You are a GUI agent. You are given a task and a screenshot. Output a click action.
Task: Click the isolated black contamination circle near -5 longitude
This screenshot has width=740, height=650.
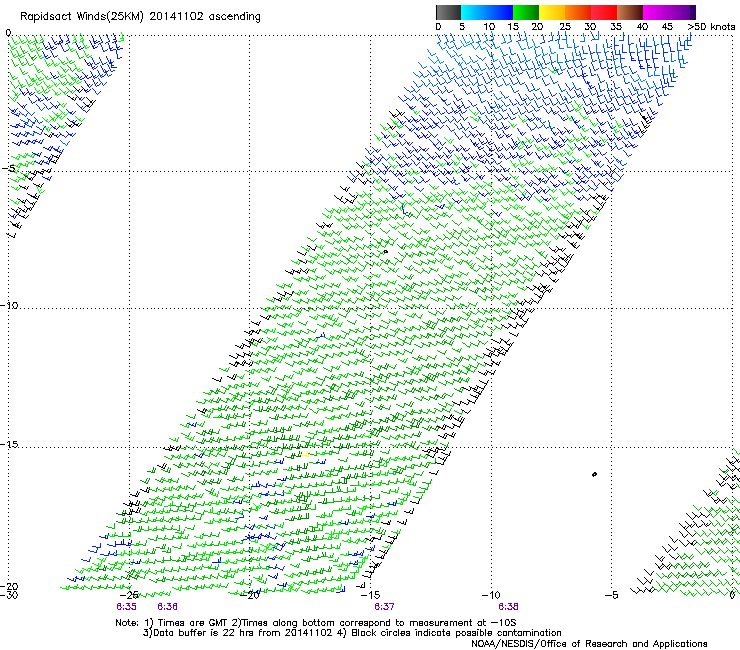point(594,474)
